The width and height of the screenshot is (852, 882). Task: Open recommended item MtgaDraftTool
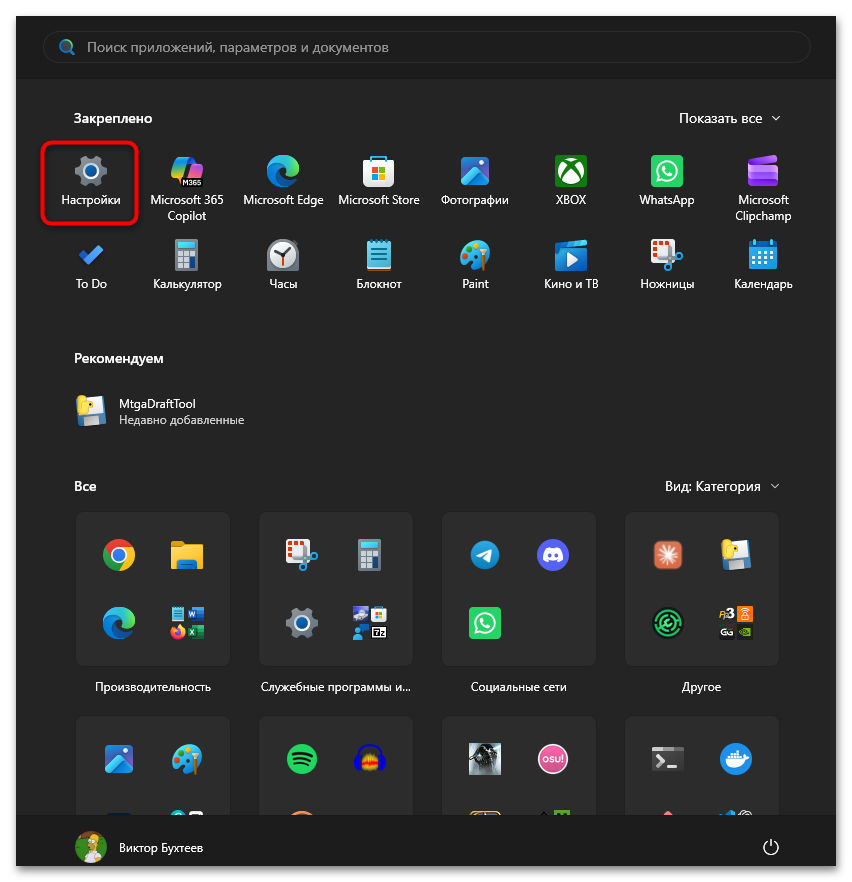pyautogui.click(x=160, y=411)
